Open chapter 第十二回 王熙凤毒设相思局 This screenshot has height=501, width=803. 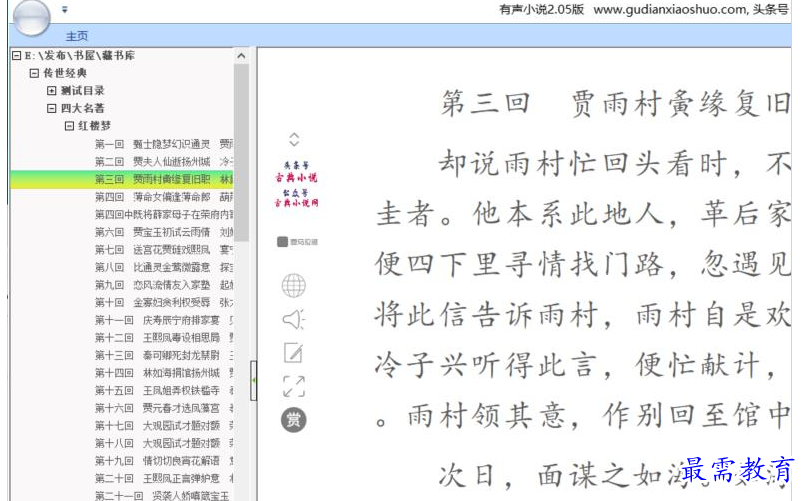164,338
